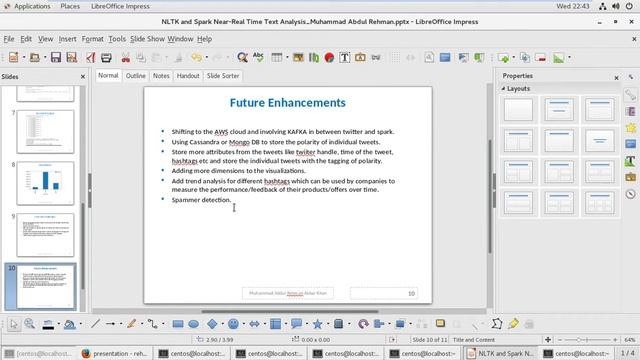640x360 pixels.
Task: Collapse the Layouts section expander
Action: (x=503, y=89)
